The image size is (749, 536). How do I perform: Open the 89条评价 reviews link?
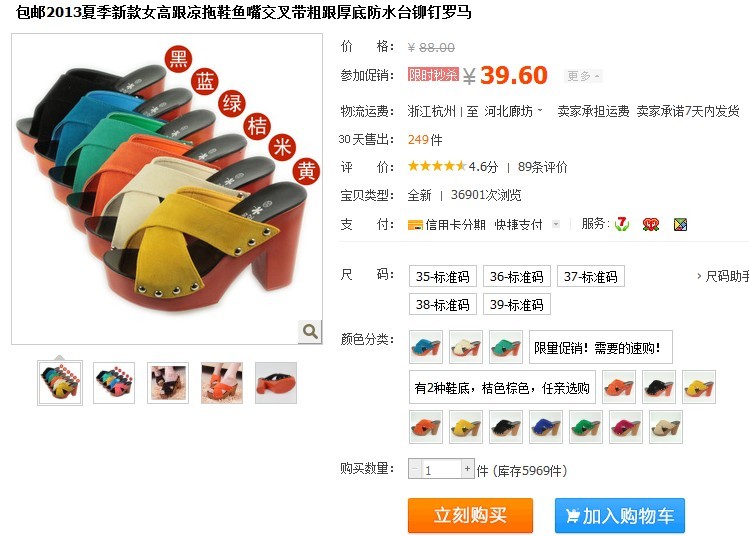(x=543, y=167)
